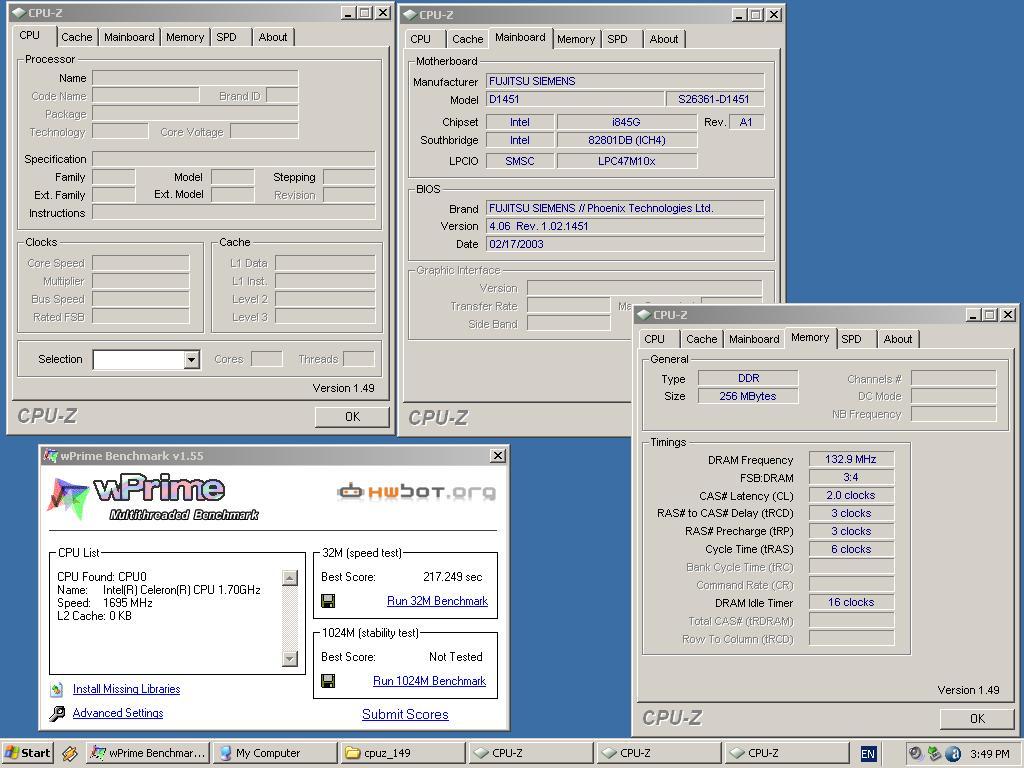Click the taskbar clock showing 3:49 PM

(989, 754)
